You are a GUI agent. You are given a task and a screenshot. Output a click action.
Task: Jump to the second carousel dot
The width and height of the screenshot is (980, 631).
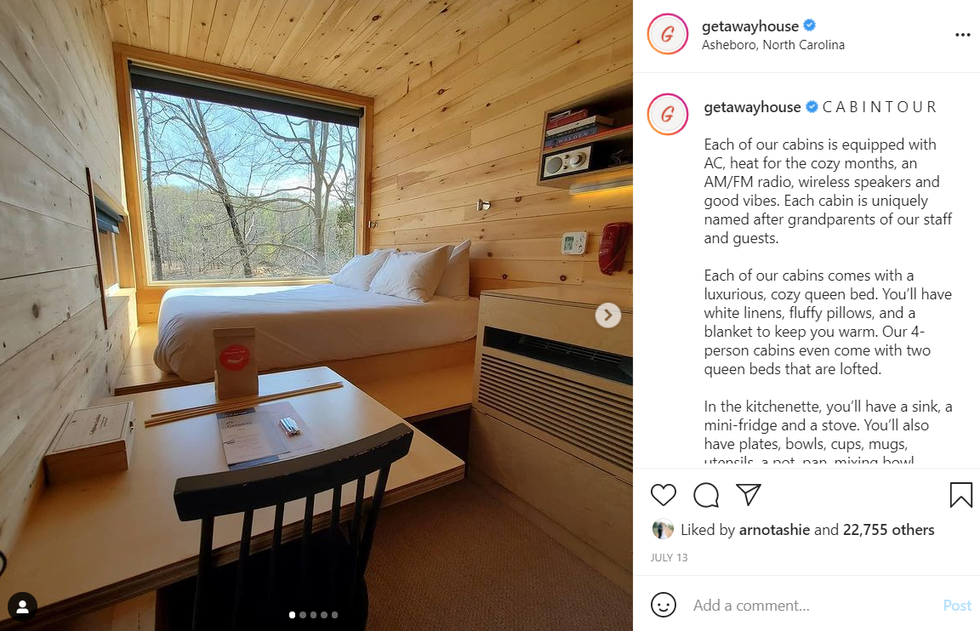(303, 615)
